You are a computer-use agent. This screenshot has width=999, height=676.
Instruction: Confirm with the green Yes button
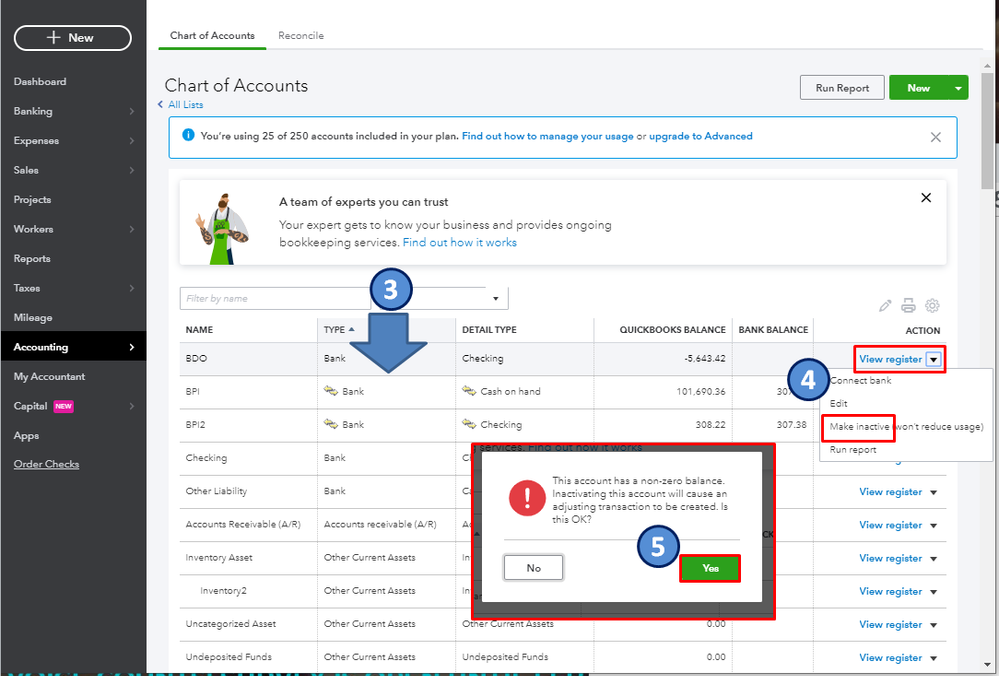710,568
